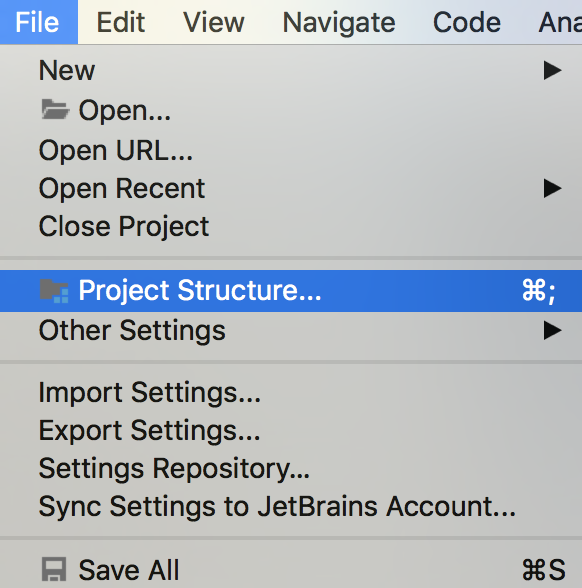Click the floppy disk Save All icon
This screenshot has width=582, height=588.
pyautogui.click(x=54, y=569)
